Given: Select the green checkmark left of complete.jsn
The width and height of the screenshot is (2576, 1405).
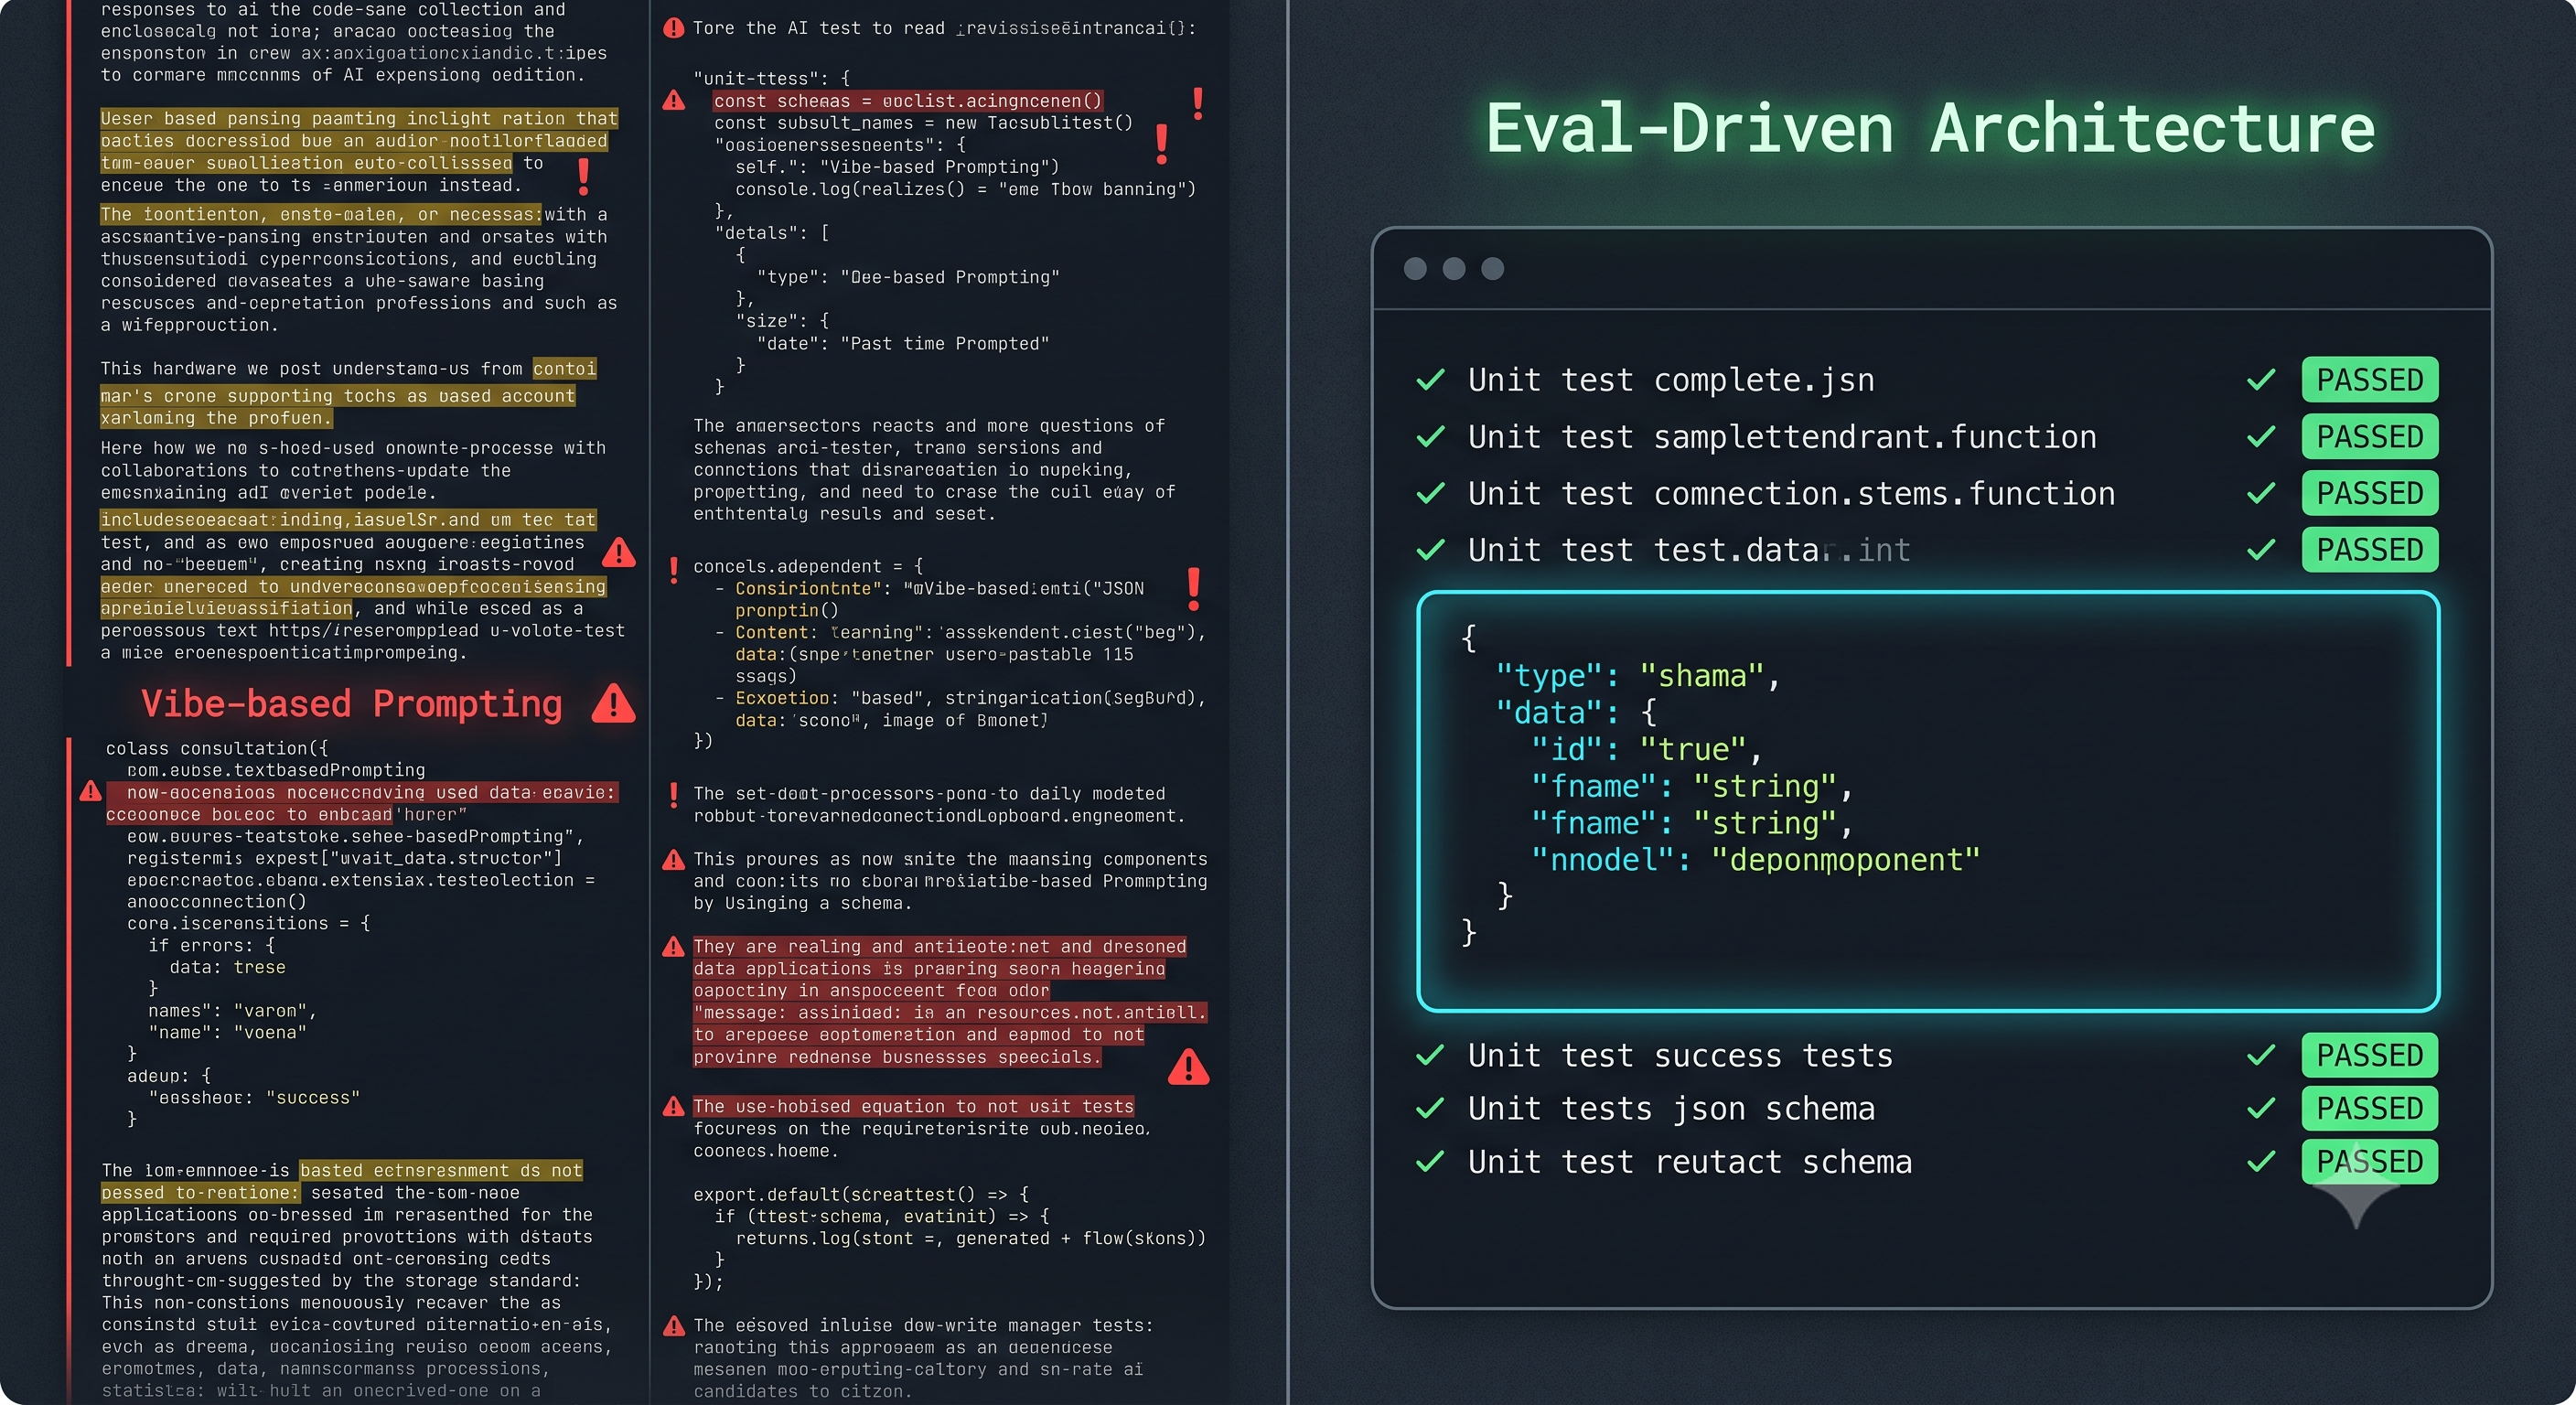Looking at the screenshot, I should click(1430, 380).
